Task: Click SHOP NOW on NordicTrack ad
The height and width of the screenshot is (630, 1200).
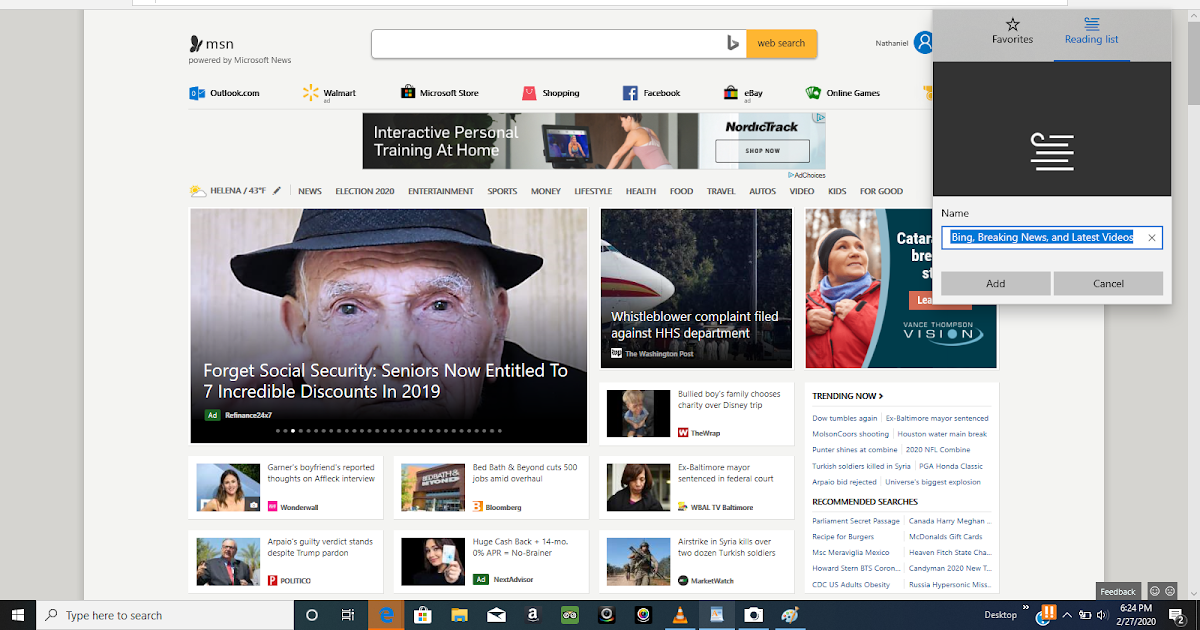Action: pos(763,151)
